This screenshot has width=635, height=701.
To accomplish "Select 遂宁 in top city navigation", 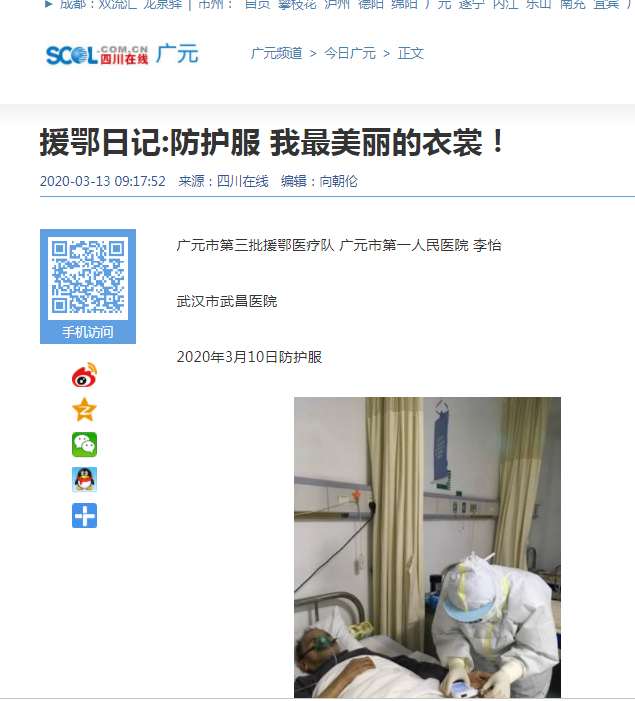I will pos(472,4).
